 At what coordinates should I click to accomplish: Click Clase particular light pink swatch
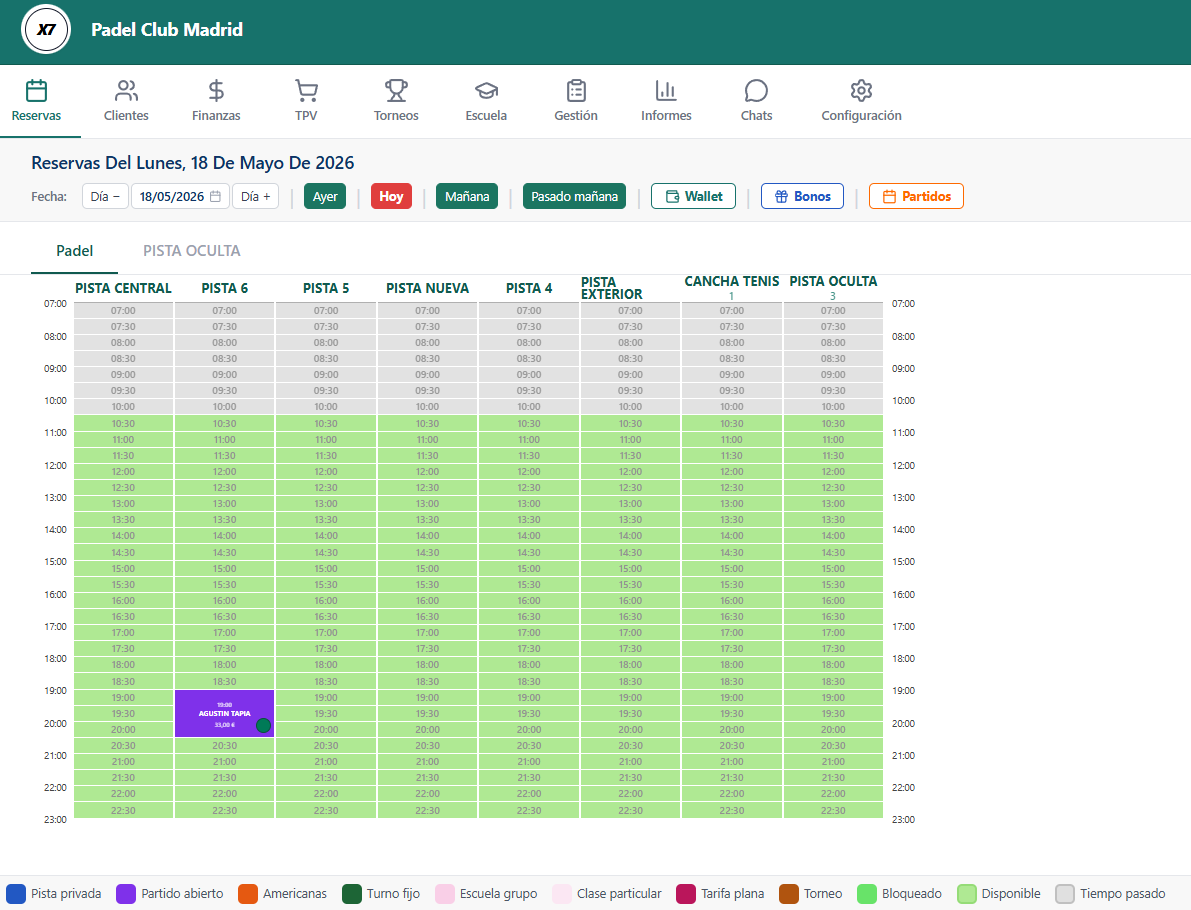[562, 893]
